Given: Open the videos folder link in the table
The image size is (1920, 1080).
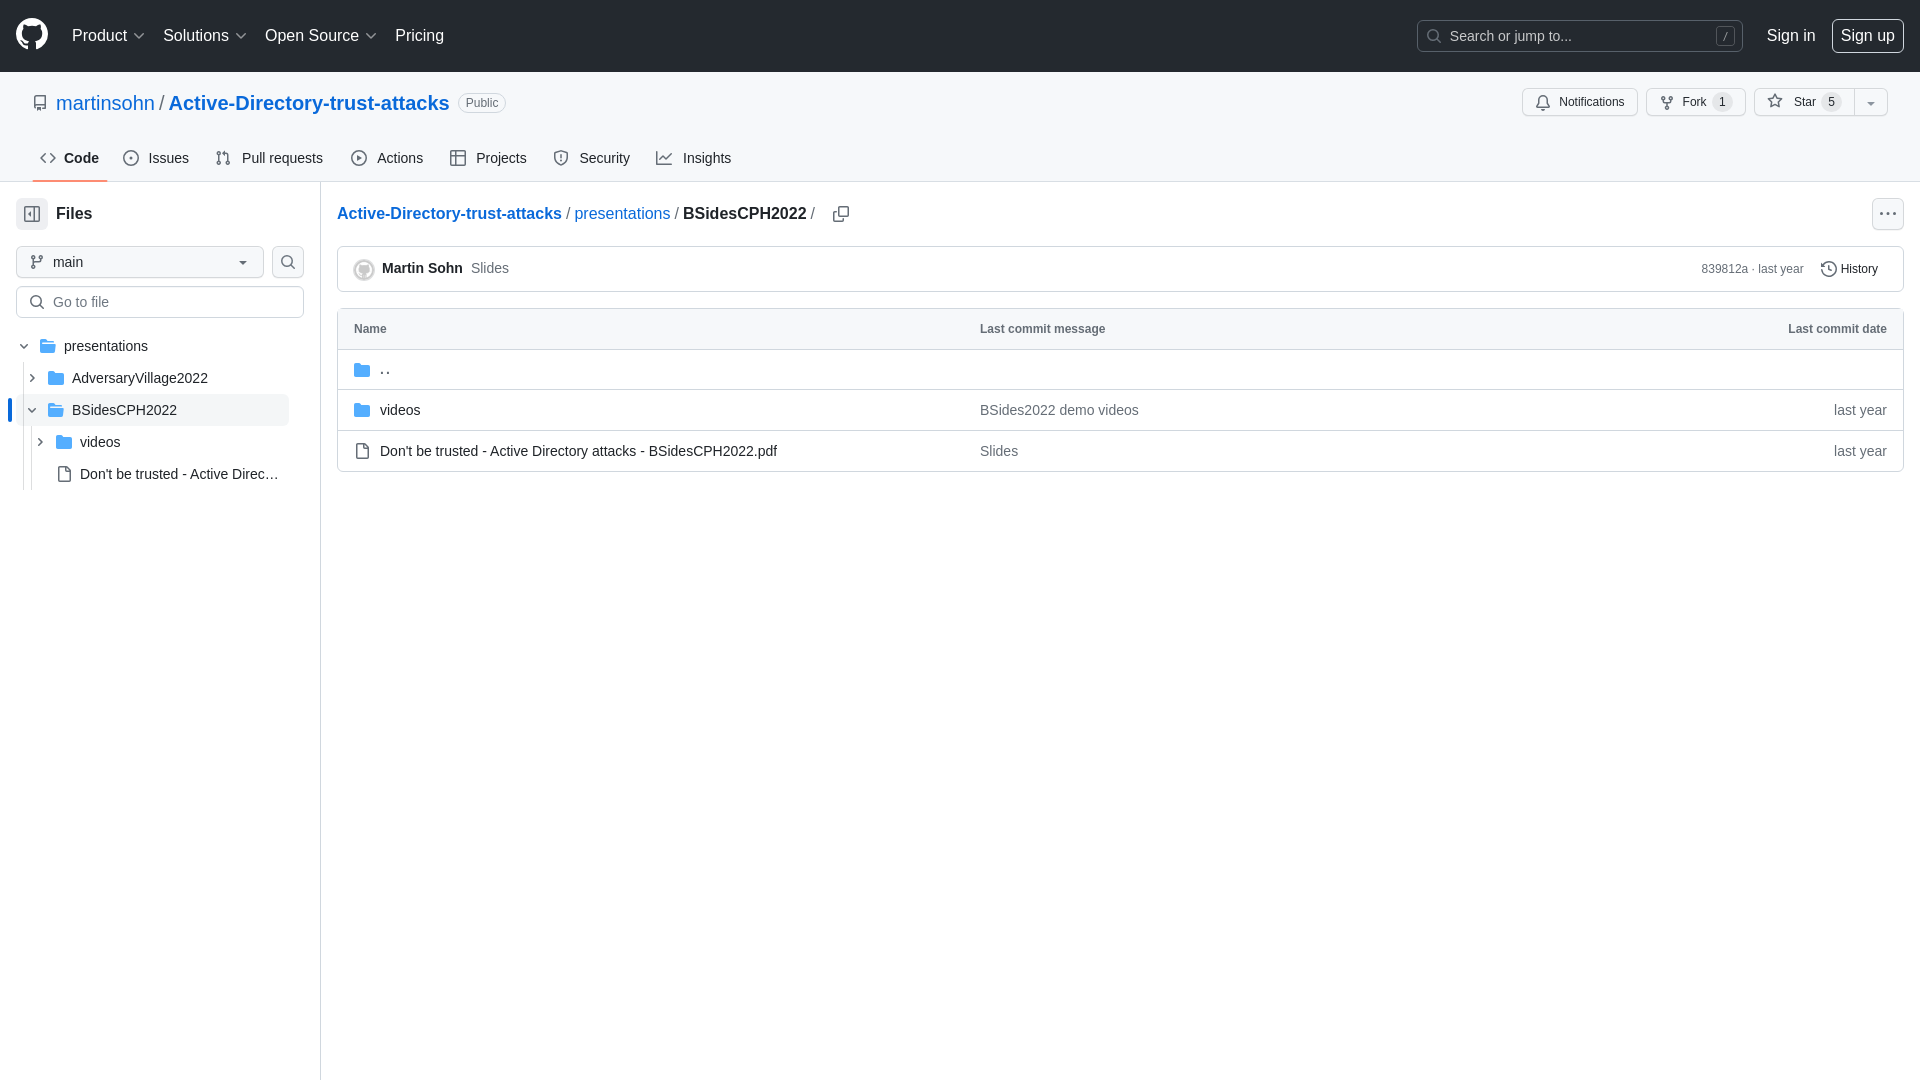Looking at the screenshot, I should [400, 410].
